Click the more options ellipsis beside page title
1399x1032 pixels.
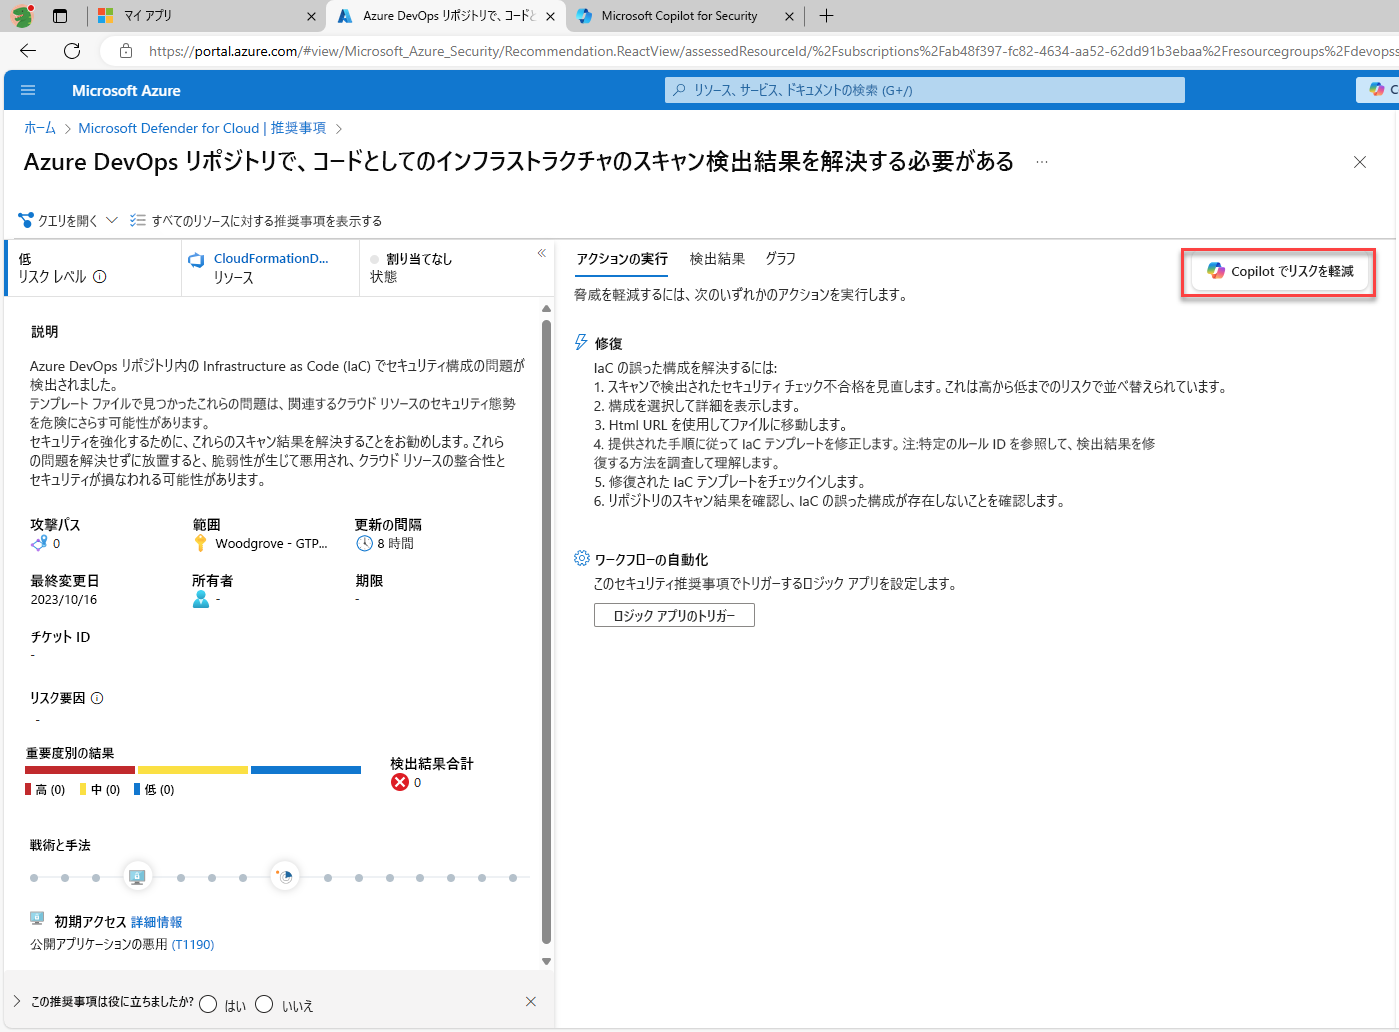[1042, 162]
